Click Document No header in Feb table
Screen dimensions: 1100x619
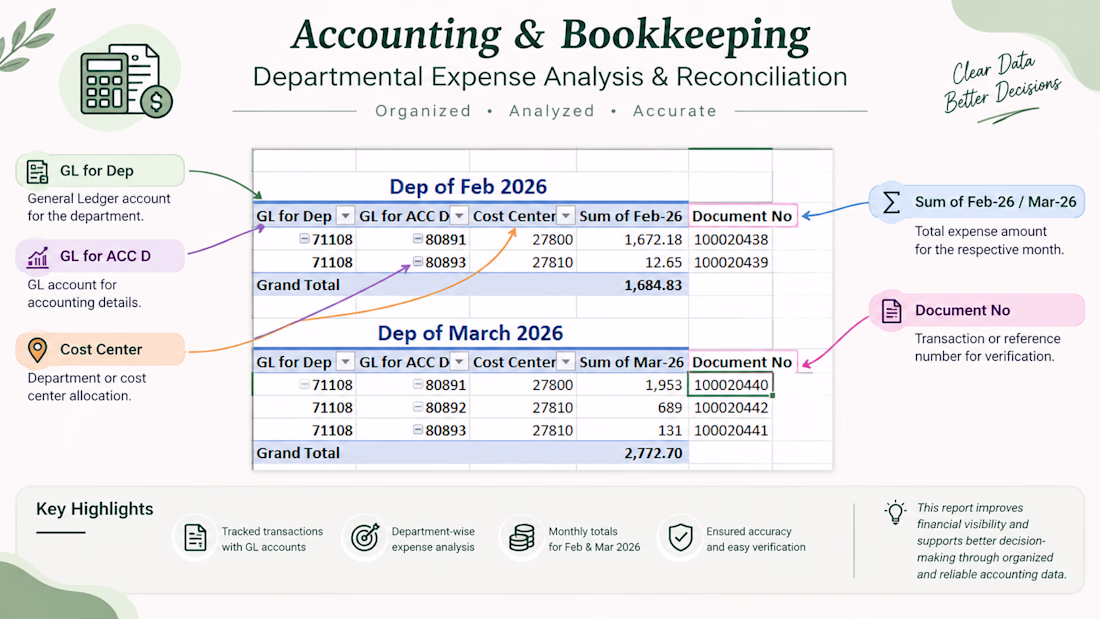click(742, 216)
